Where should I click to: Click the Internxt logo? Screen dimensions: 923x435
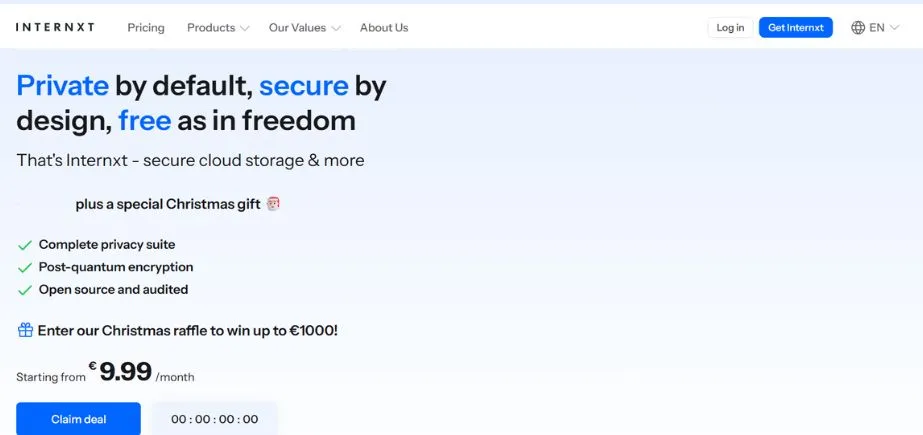coord(56,28)
